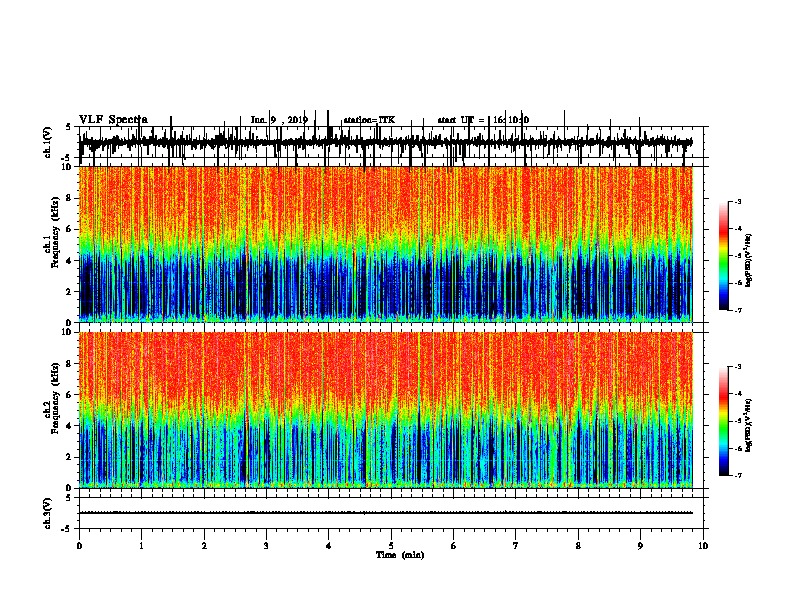Click inside the ch.1 spectrogram panel
Screen dimensions: 792x612
tap(386, 244)
